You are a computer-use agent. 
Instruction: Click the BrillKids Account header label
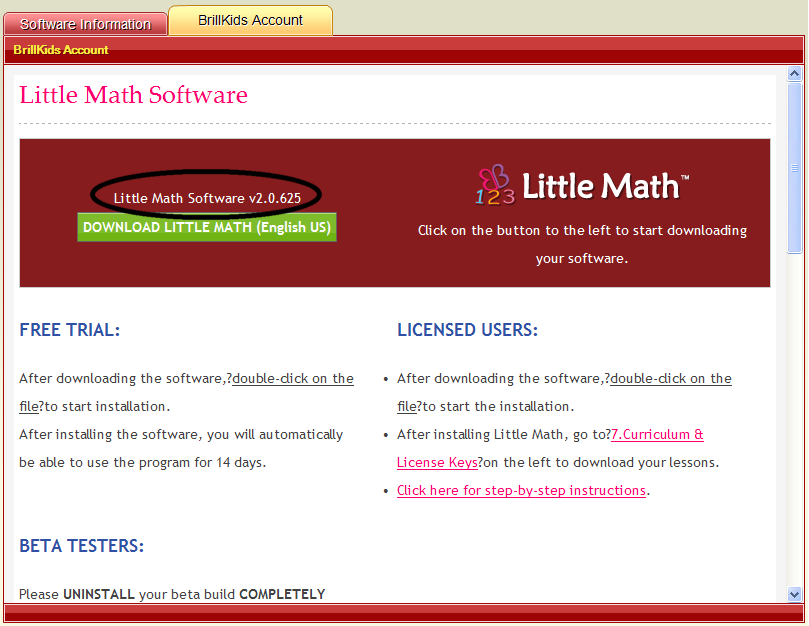[61, 50]
